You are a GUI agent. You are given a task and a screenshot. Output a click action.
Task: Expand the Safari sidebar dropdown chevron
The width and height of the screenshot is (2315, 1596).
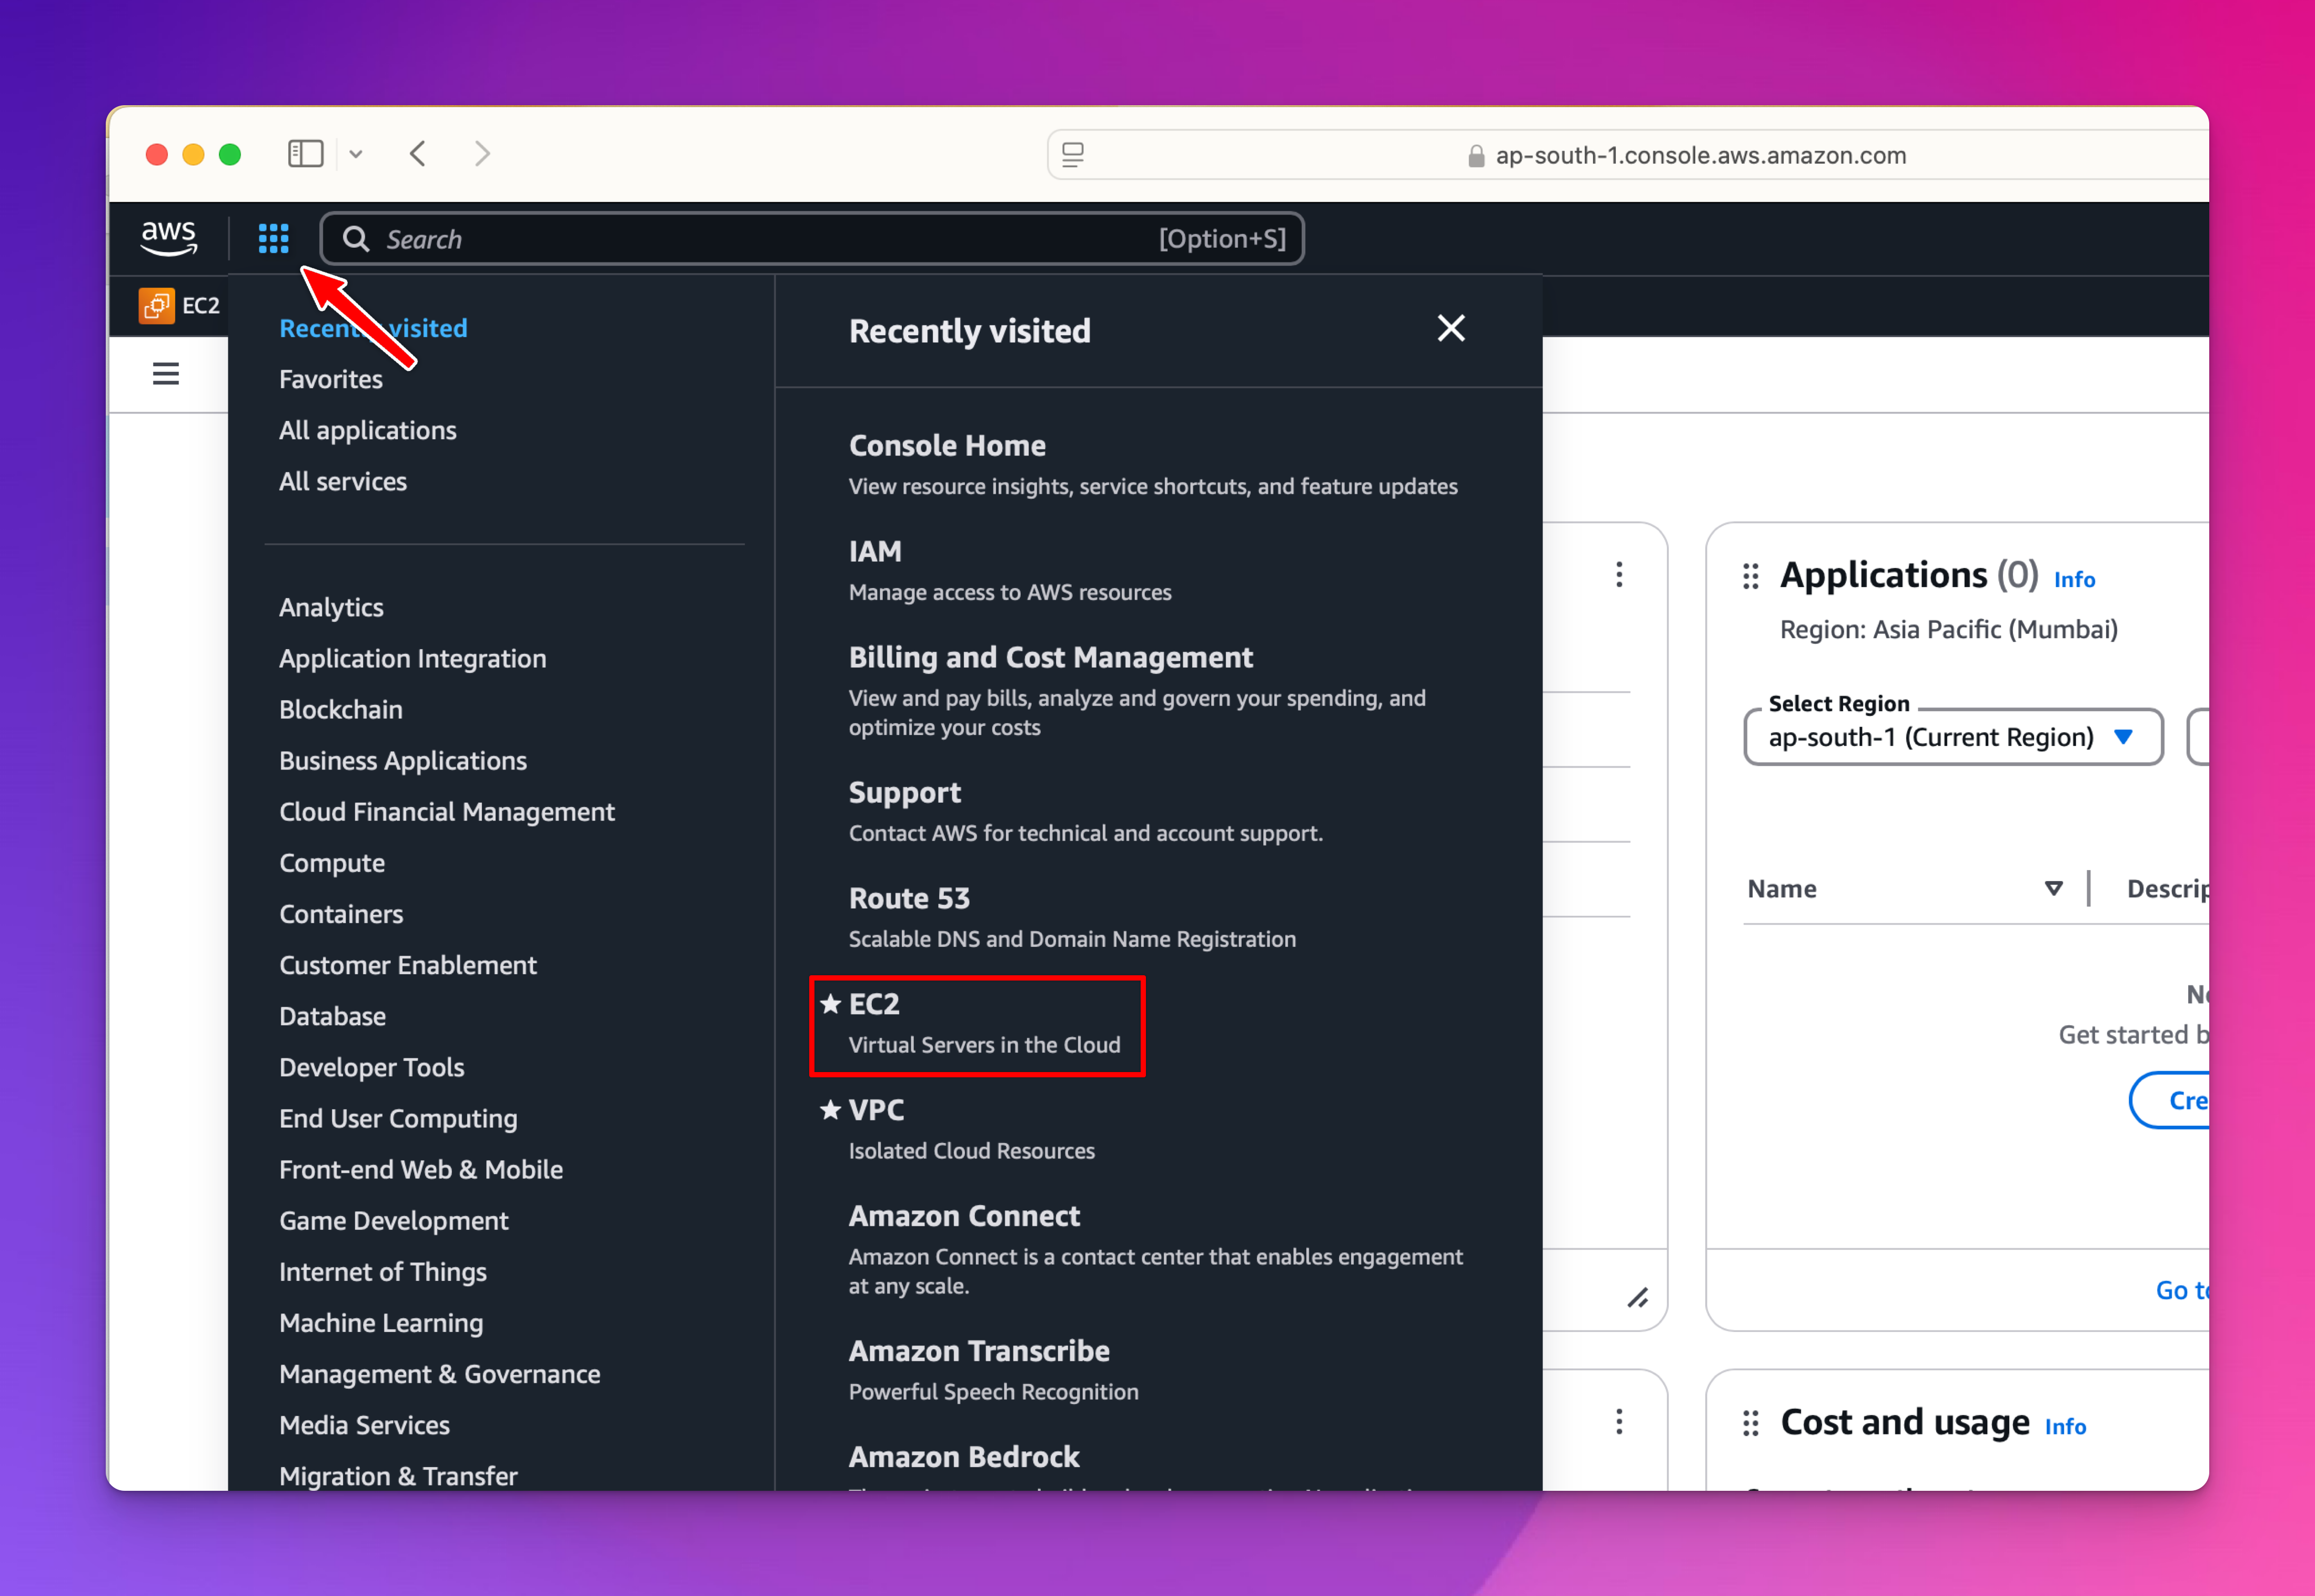[355, 154]
